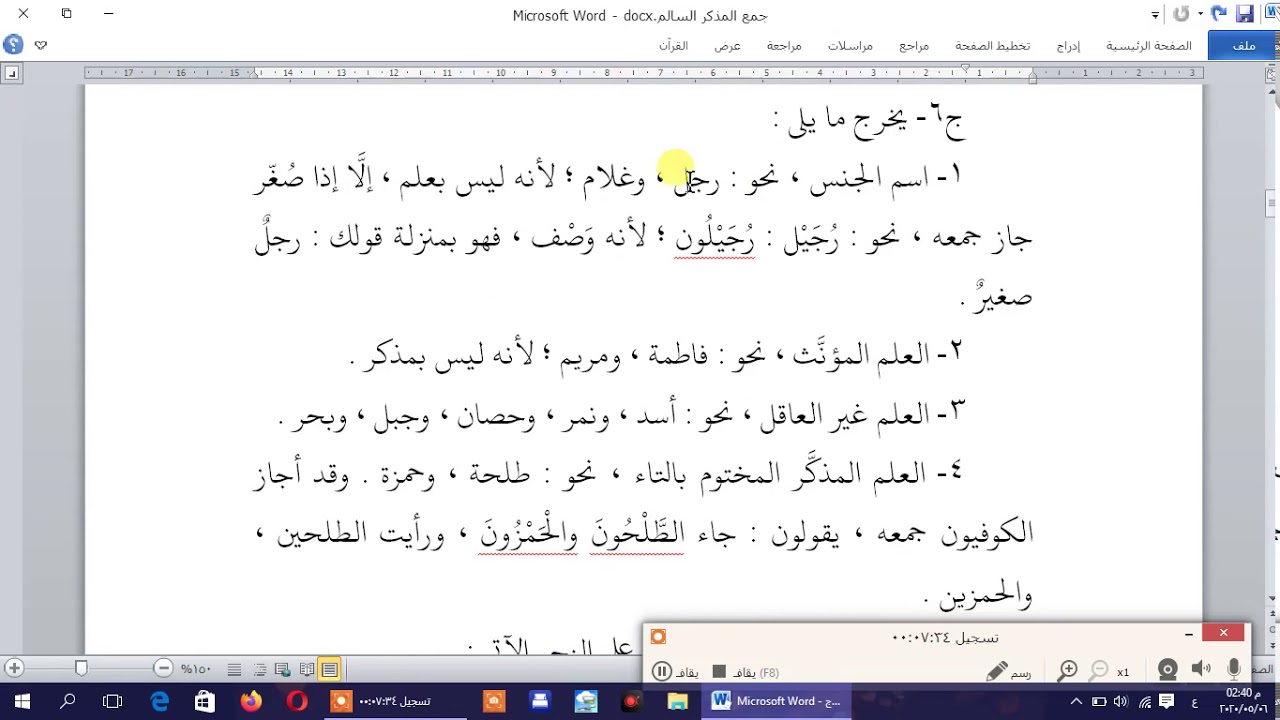Open Word help via the blue question icon

click(13, 45)
